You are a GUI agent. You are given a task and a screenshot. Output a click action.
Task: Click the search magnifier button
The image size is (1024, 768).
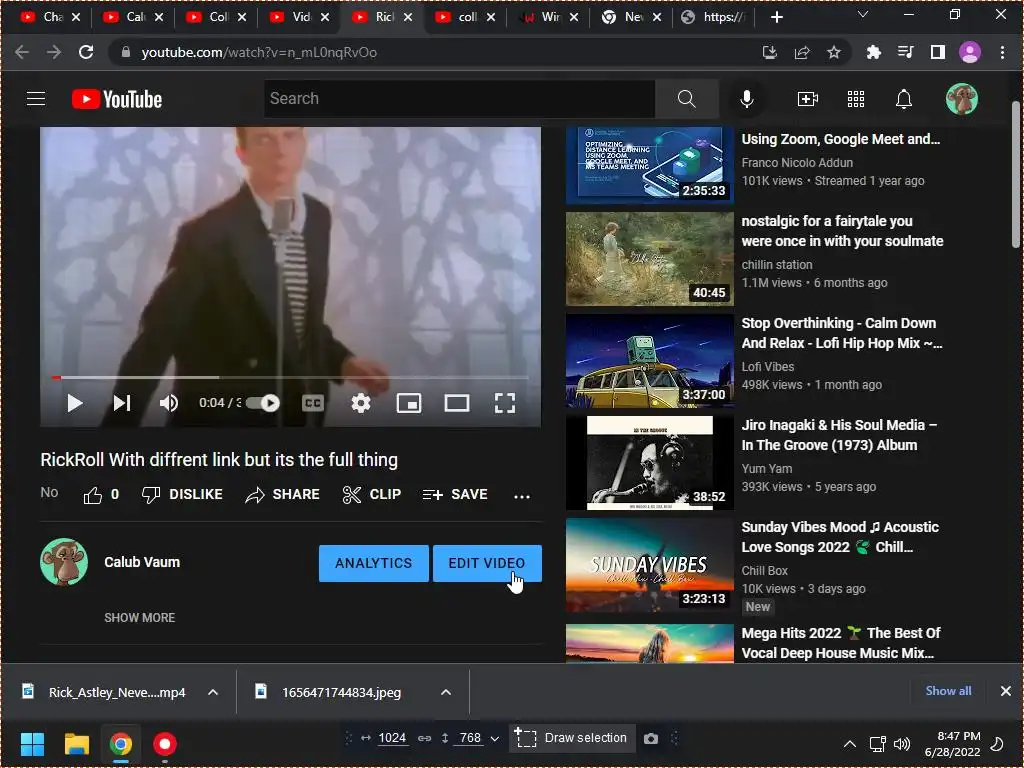[x=686, y=99]
